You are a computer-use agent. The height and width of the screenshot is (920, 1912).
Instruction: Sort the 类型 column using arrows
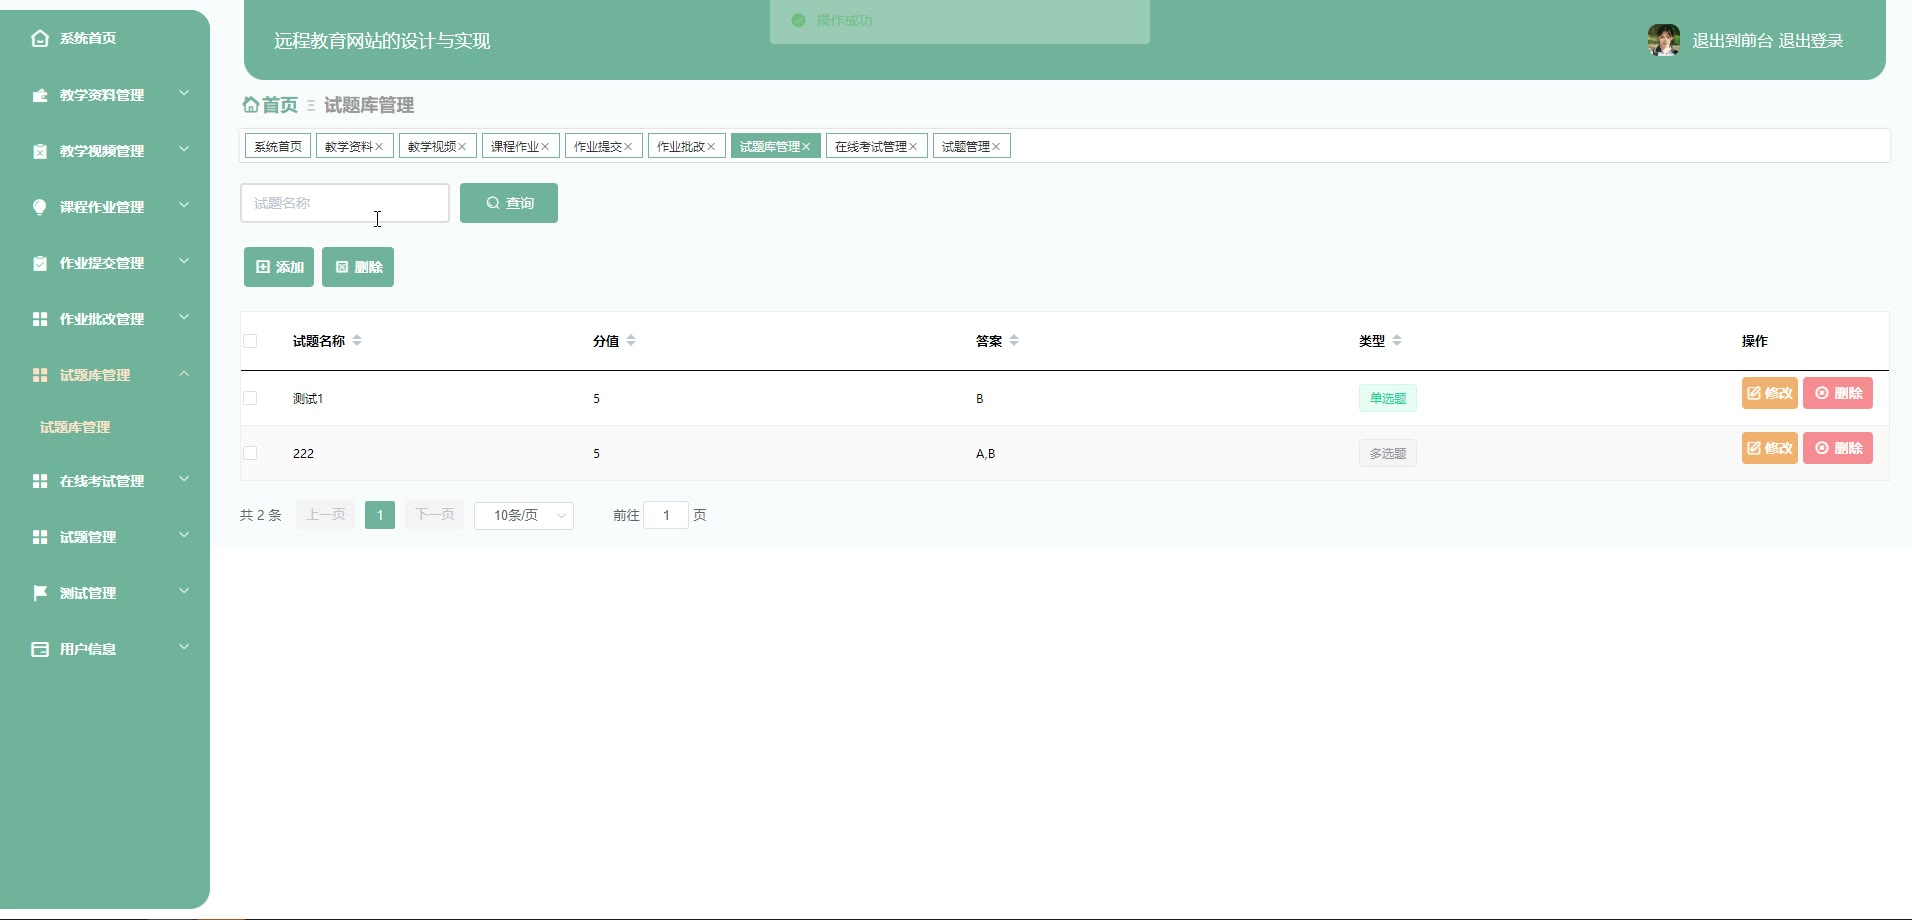point(1397,341)
